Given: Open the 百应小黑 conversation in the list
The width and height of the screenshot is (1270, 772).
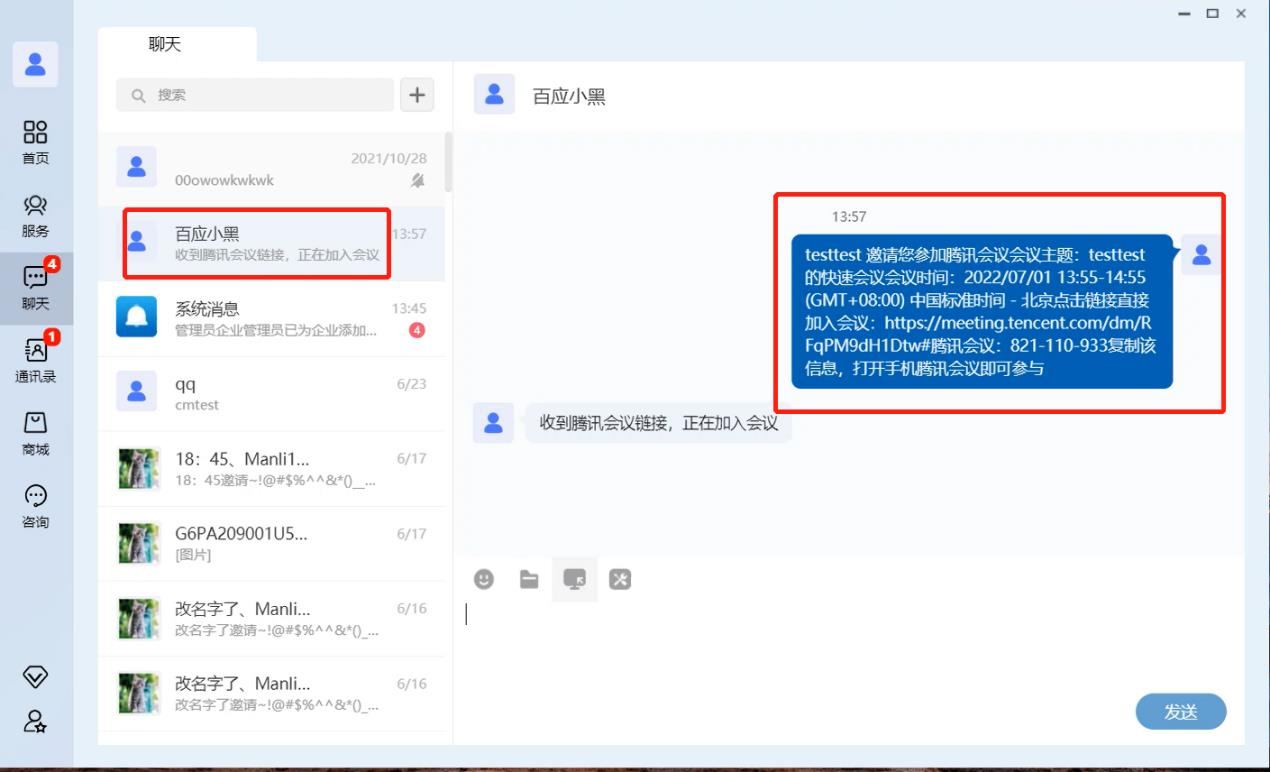Looking at the screenshot, I should 271,244.
